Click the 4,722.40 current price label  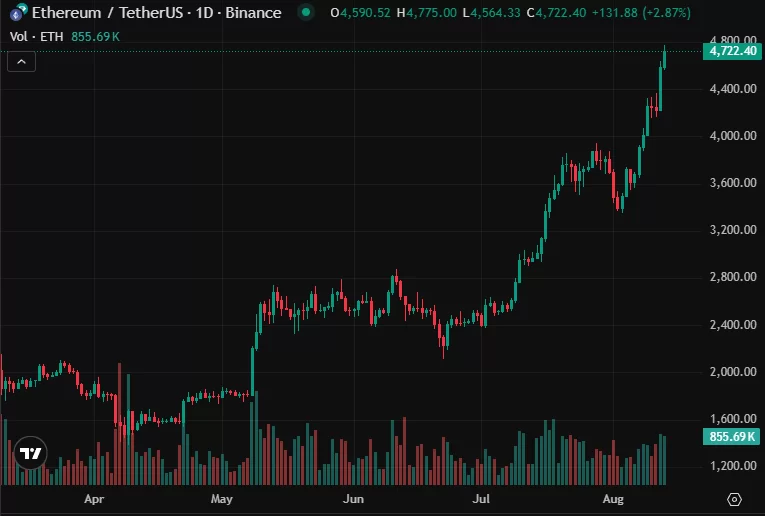(732, 51)
